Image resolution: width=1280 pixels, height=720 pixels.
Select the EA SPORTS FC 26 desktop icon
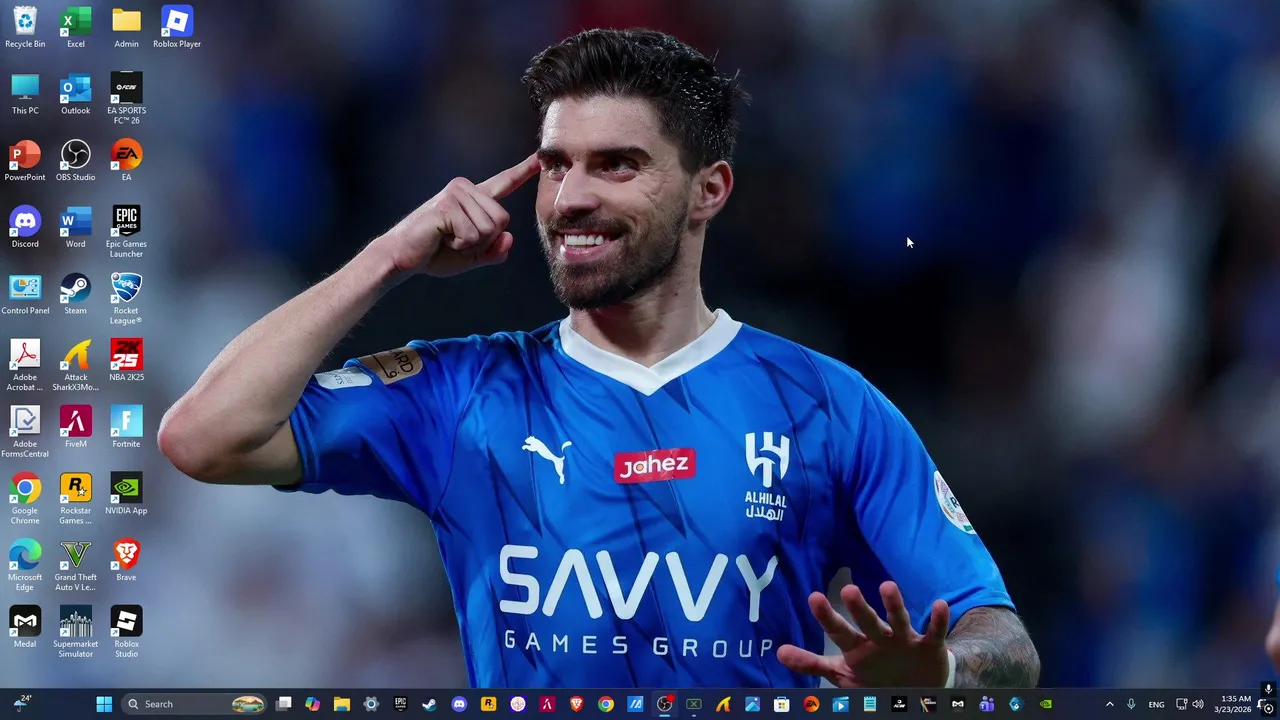126,98
